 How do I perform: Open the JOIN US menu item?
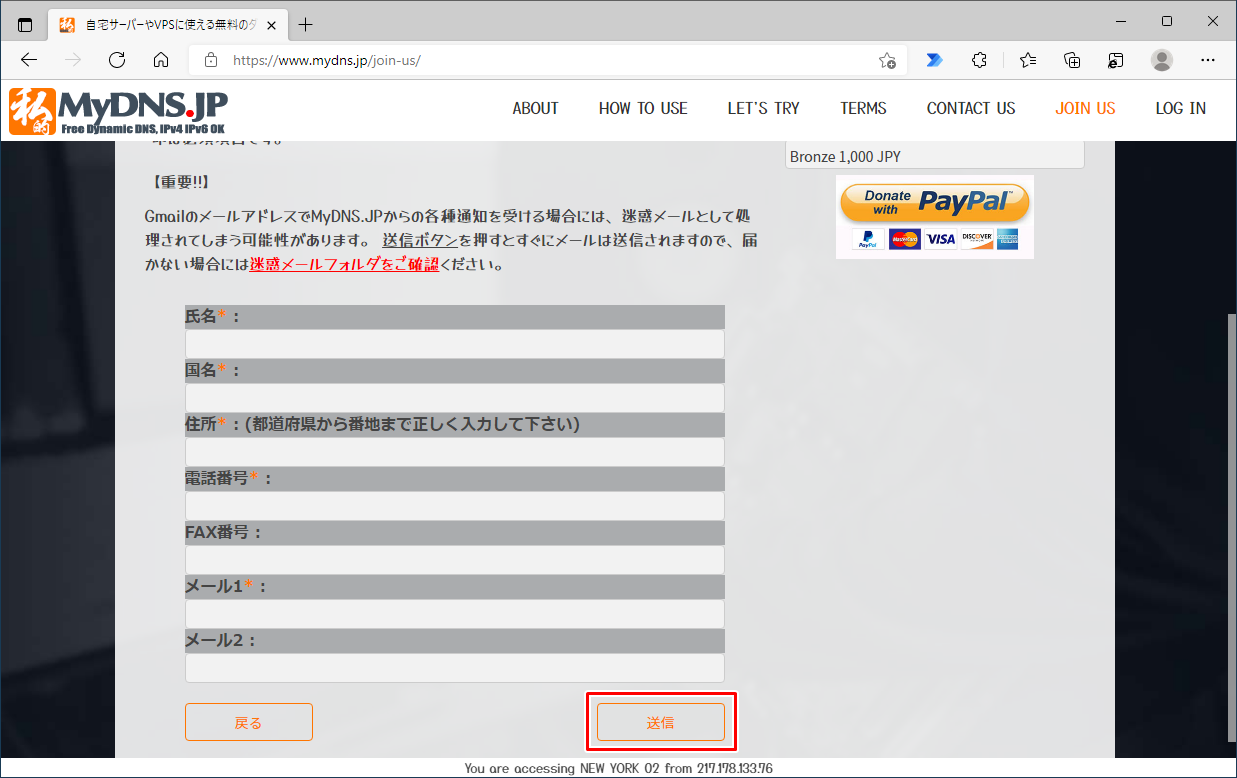[x=1085, y=108]
